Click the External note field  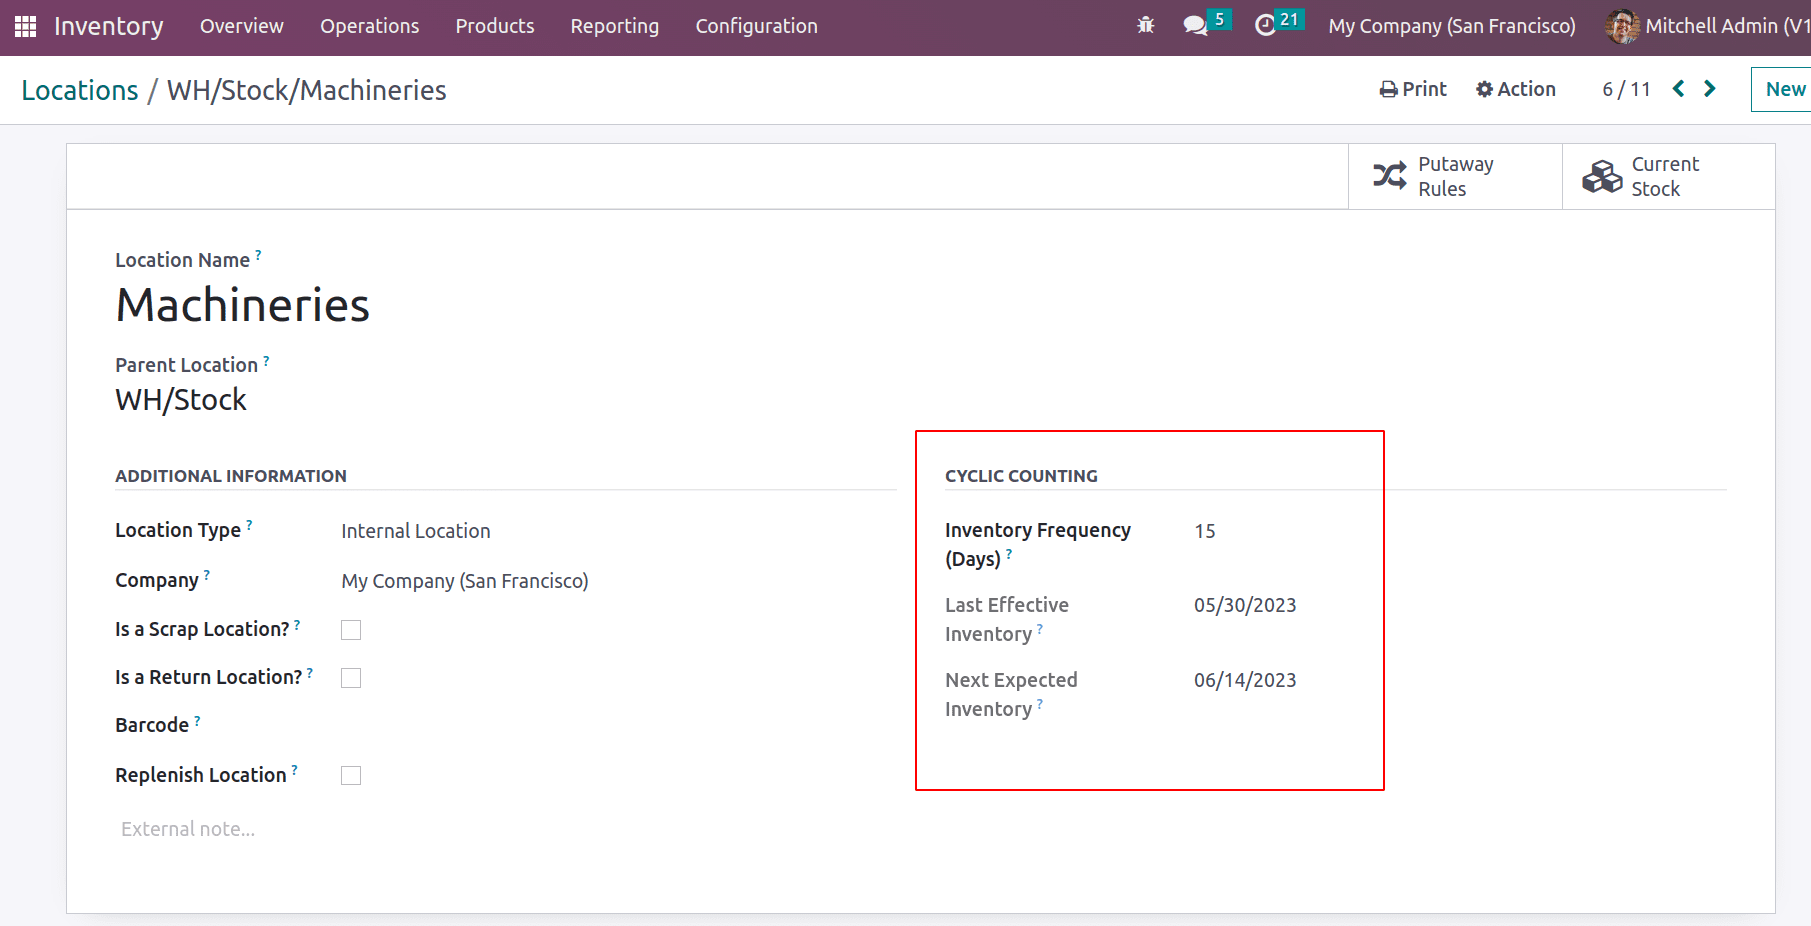(187, 828)
